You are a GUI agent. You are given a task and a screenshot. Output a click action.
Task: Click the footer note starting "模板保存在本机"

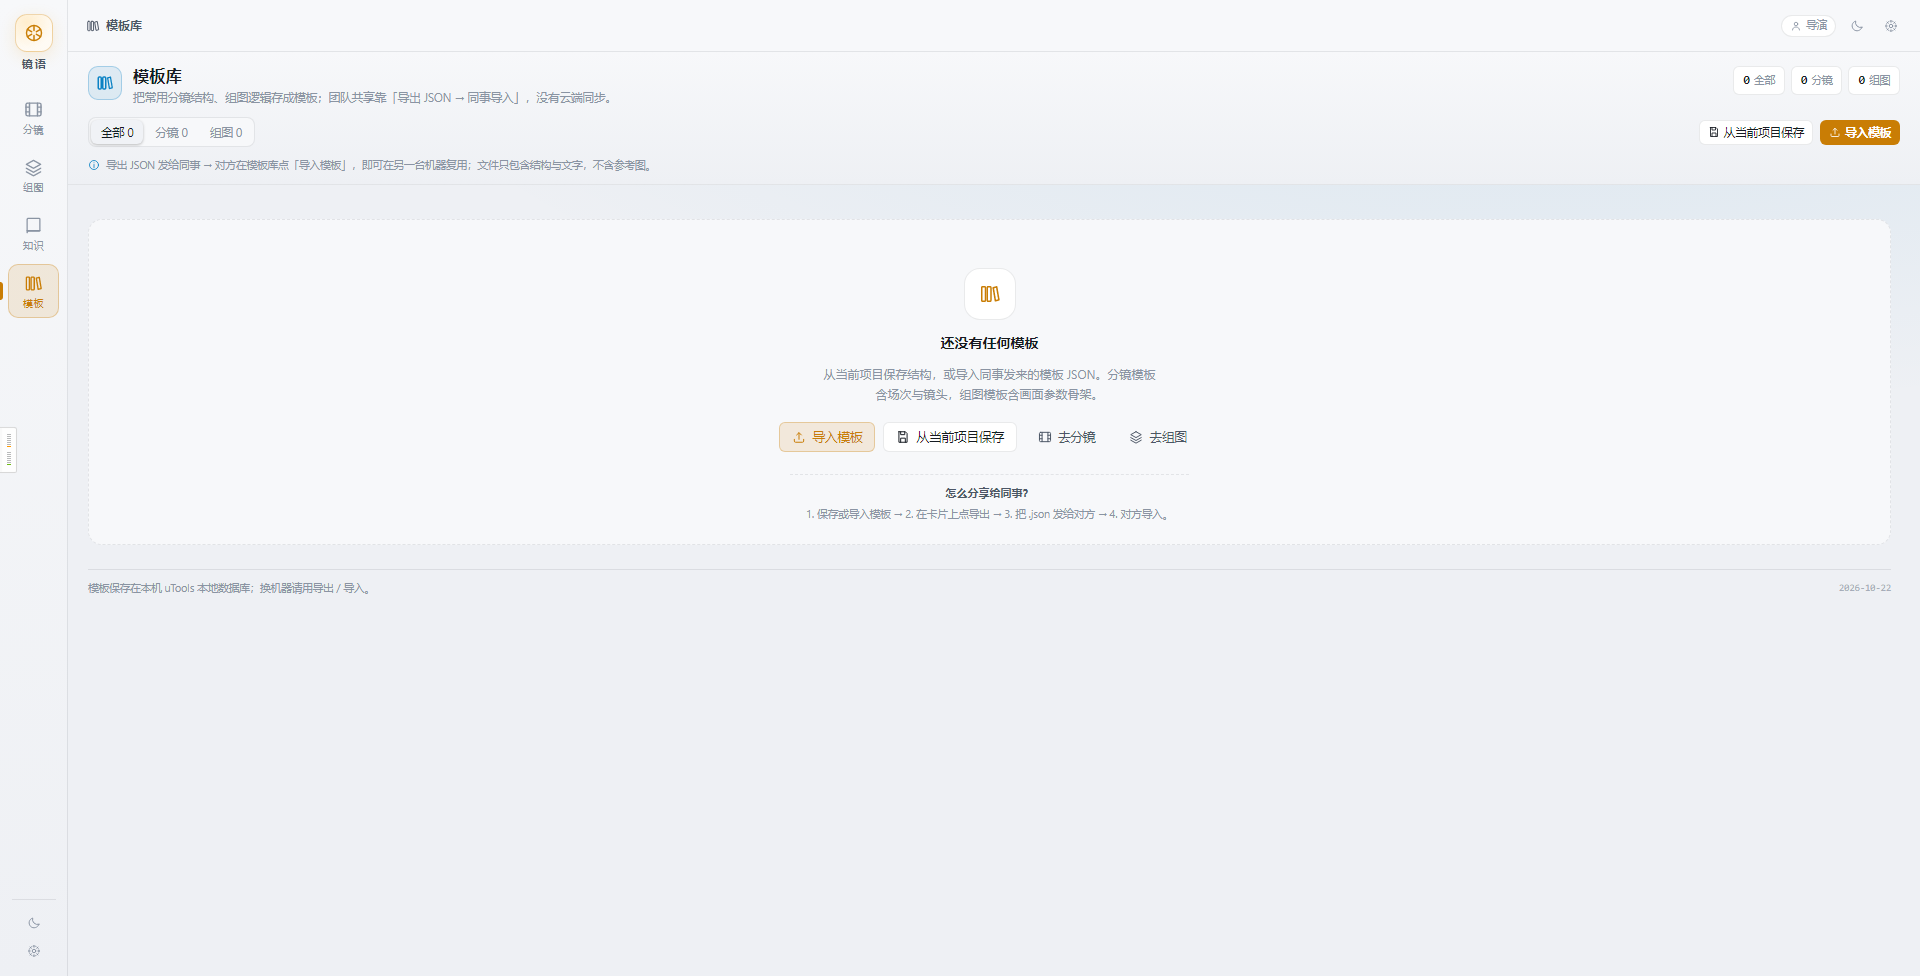click(x=231, y=588)
